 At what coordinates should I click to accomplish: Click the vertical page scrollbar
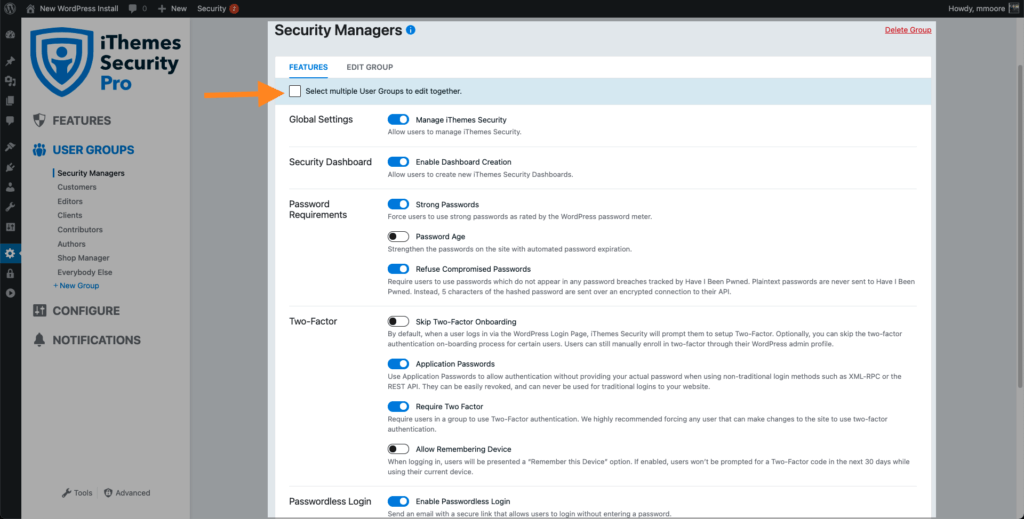click(1019, 222)
